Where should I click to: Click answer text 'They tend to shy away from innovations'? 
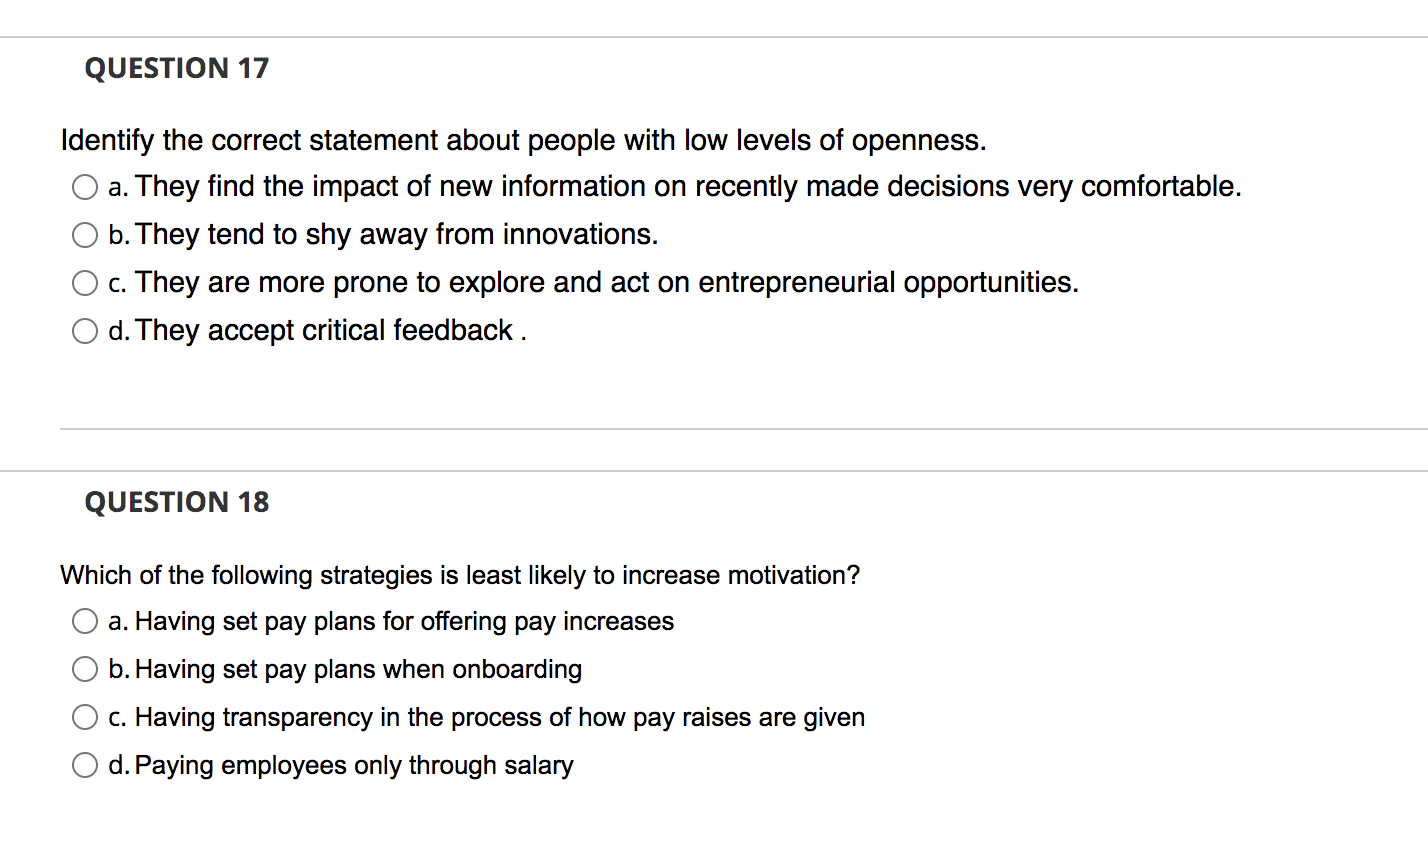click(x=397, y=235)
